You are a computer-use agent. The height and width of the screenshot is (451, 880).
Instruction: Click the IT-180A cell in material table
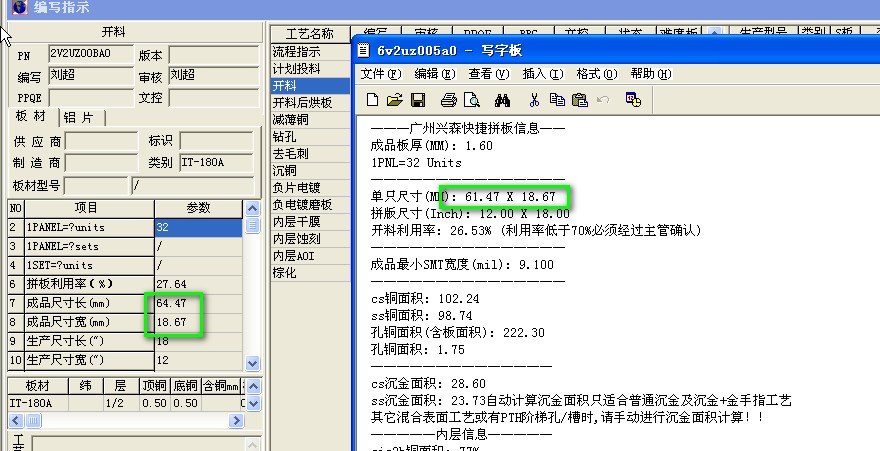(x=38, y=403)
